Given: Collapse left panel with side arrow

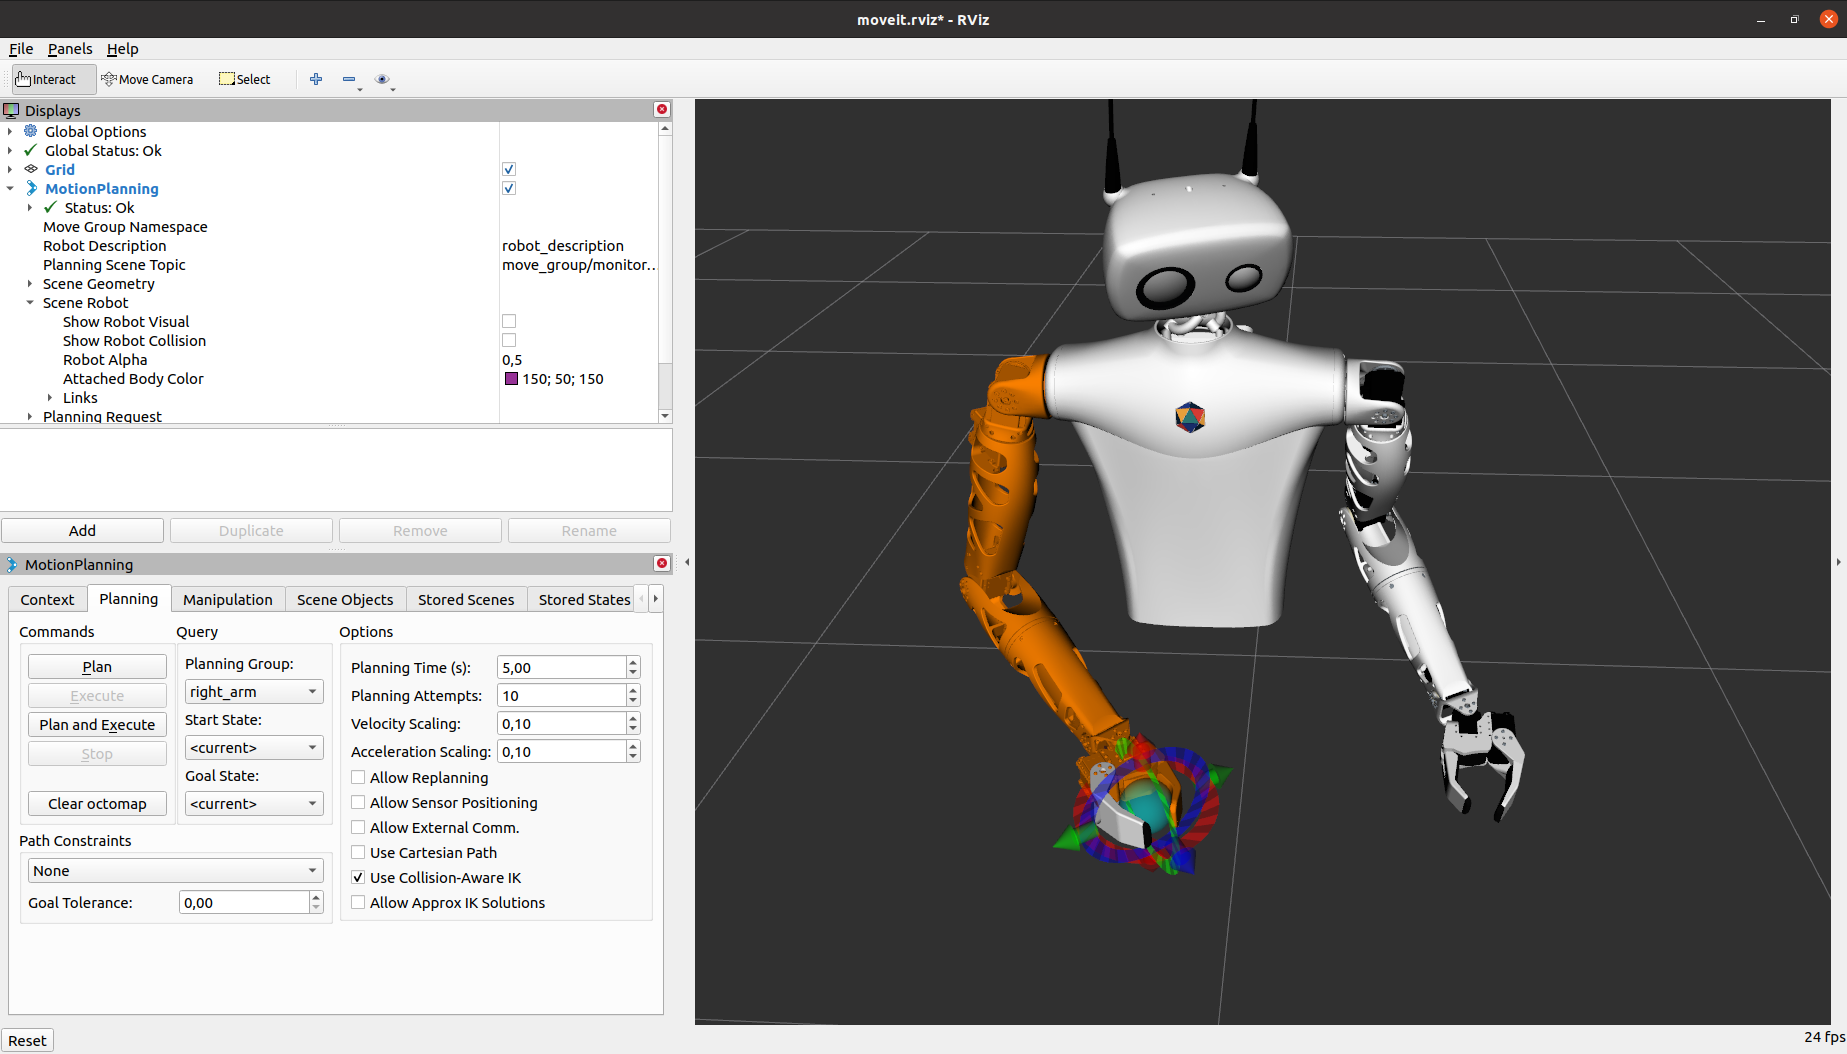Looking at the screenshot, I should (687, 562).
